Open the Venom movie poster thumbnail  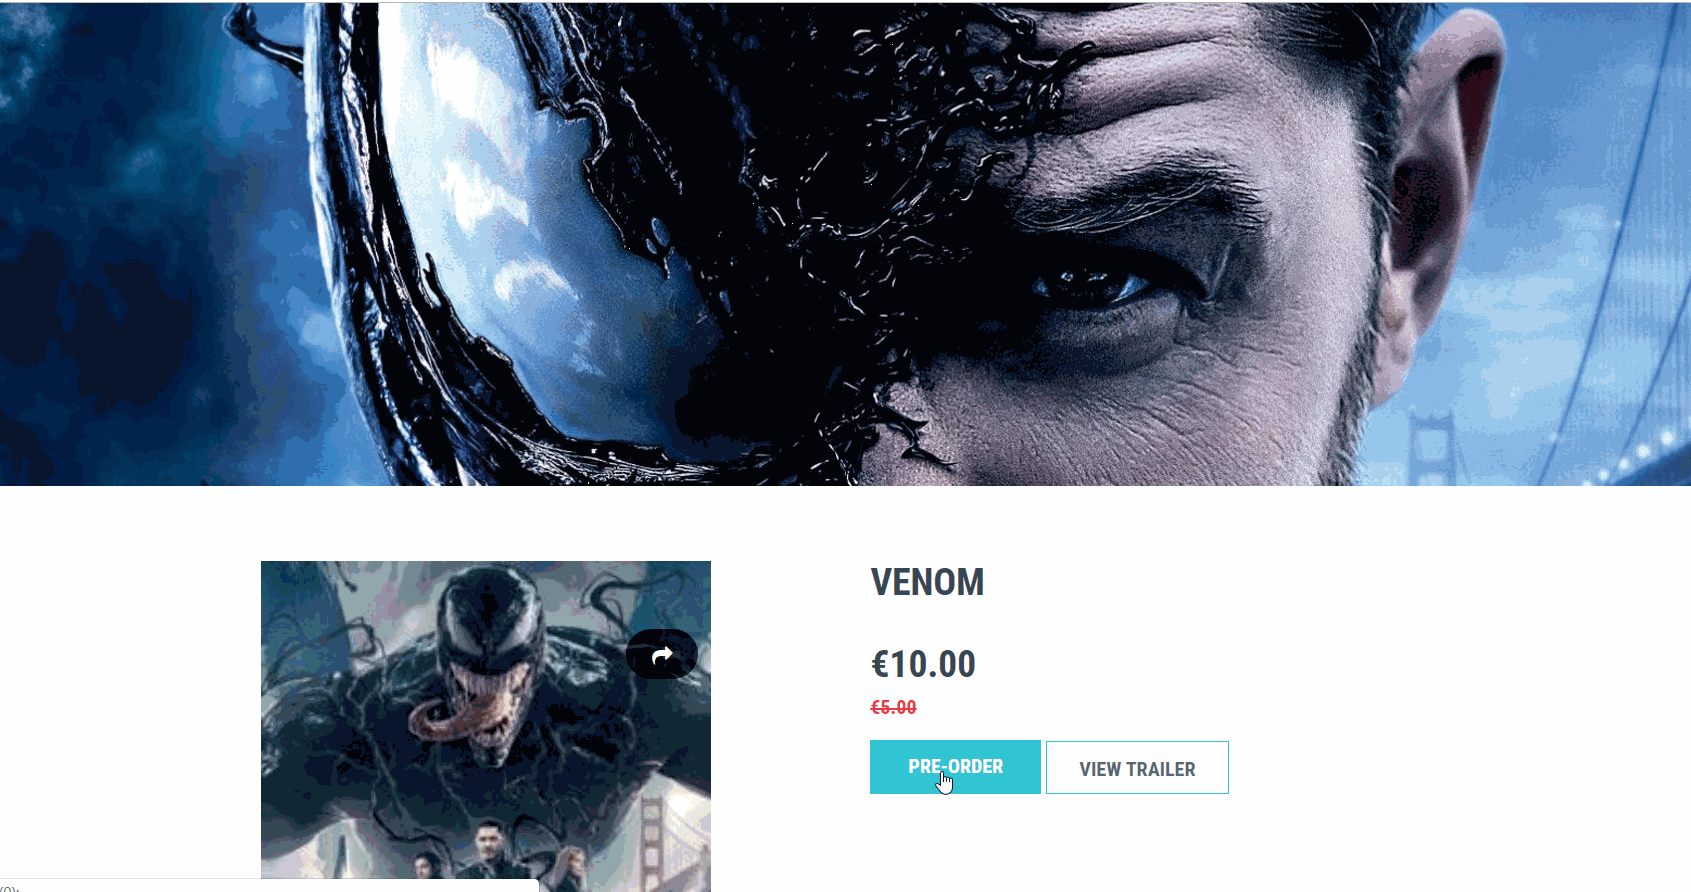point(486,726)
